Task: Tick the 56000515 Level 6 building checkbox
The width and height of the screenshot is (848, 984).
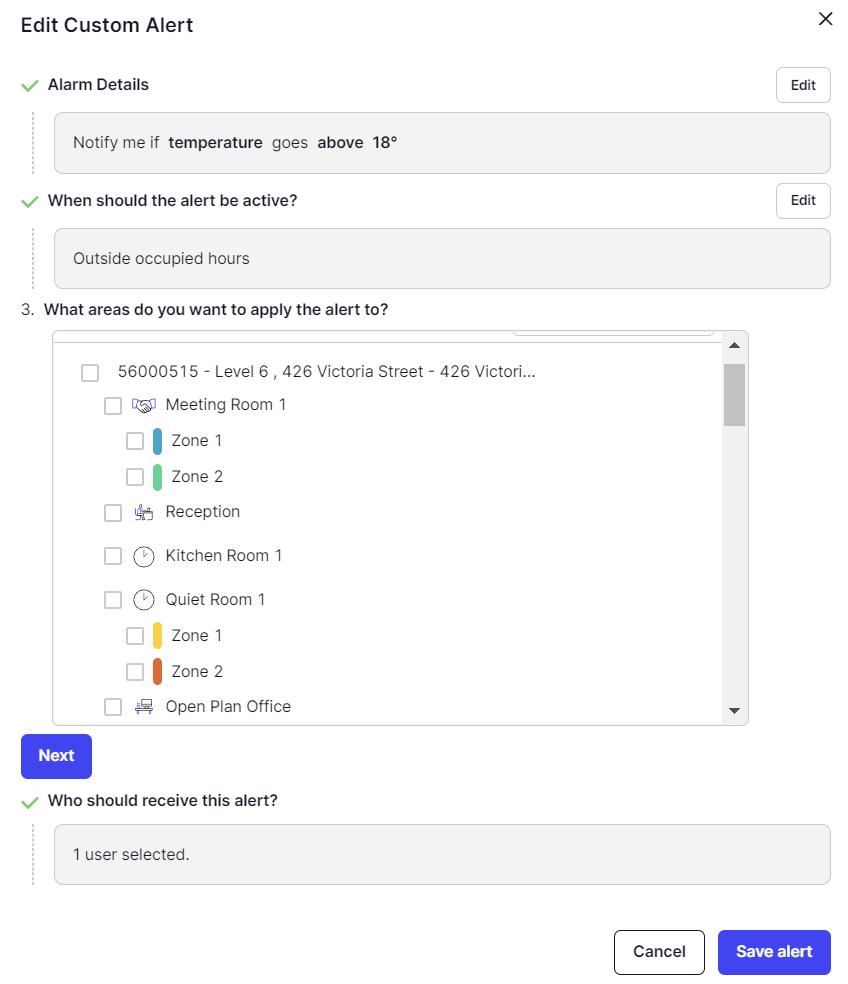Action: pyautogui.click(x=90, y=373)
